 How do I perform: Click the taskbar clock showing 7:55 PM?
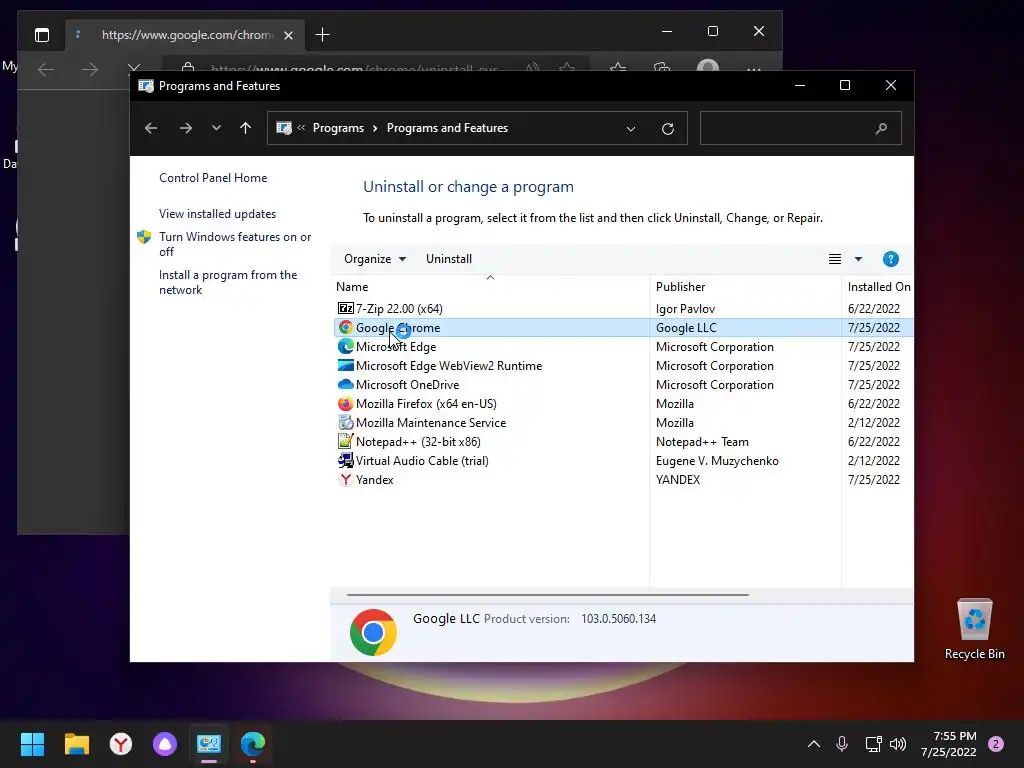pyautogui.click(x=948, y=744)
